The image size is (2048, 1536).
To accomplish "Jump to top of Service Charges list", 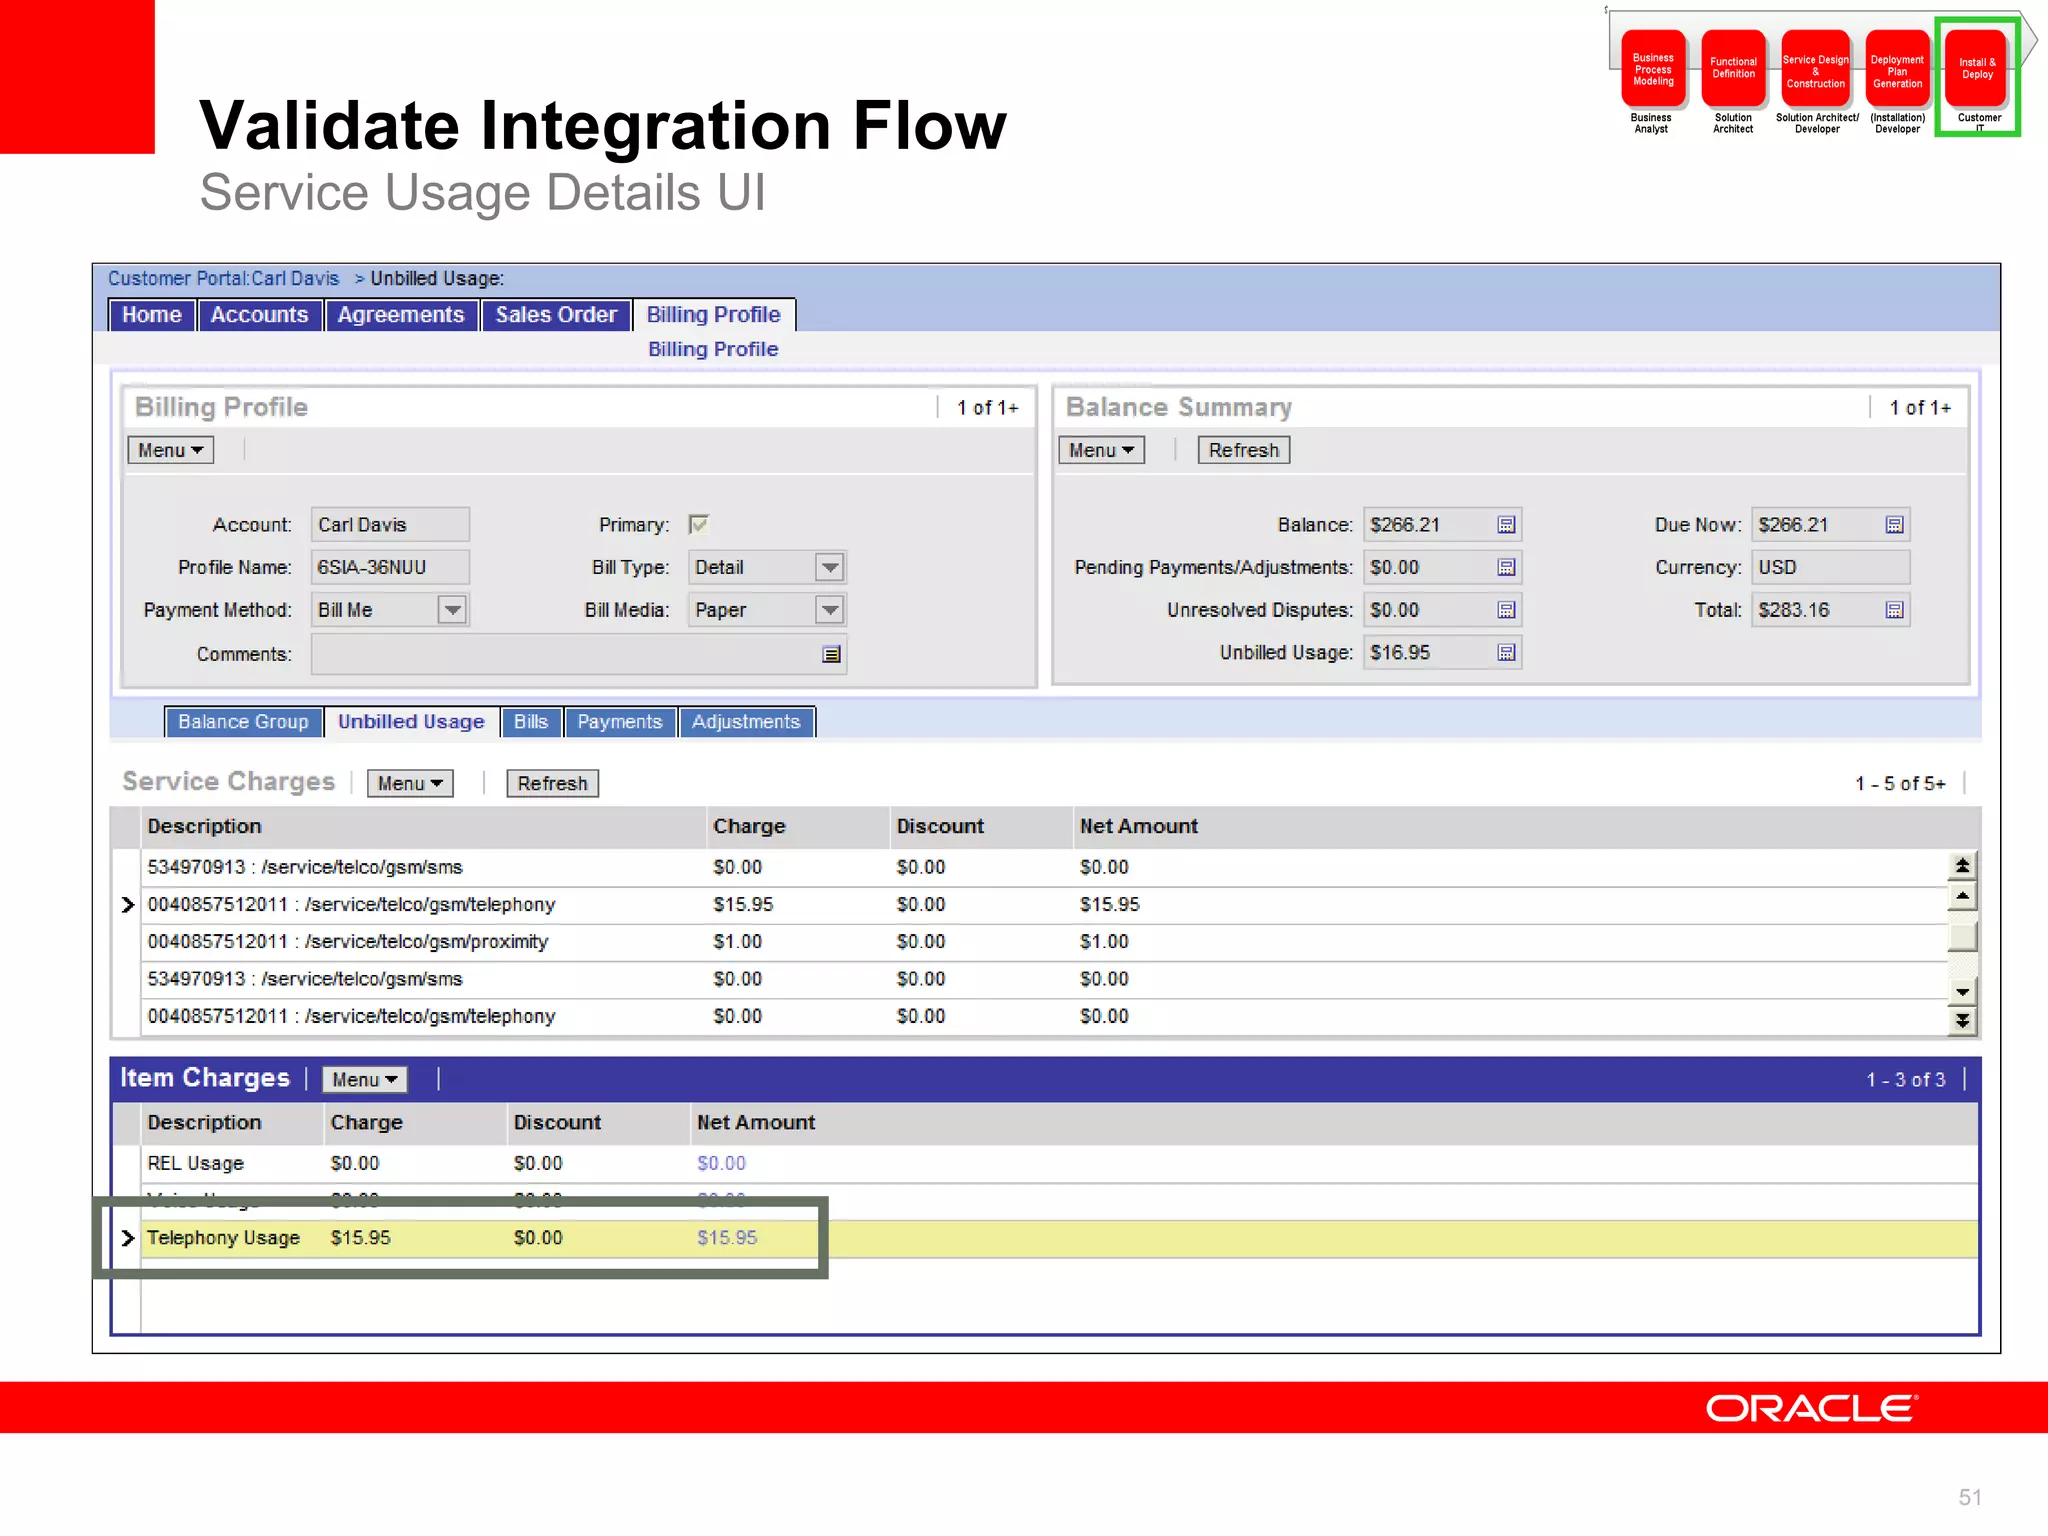I will coord(1962,866).
